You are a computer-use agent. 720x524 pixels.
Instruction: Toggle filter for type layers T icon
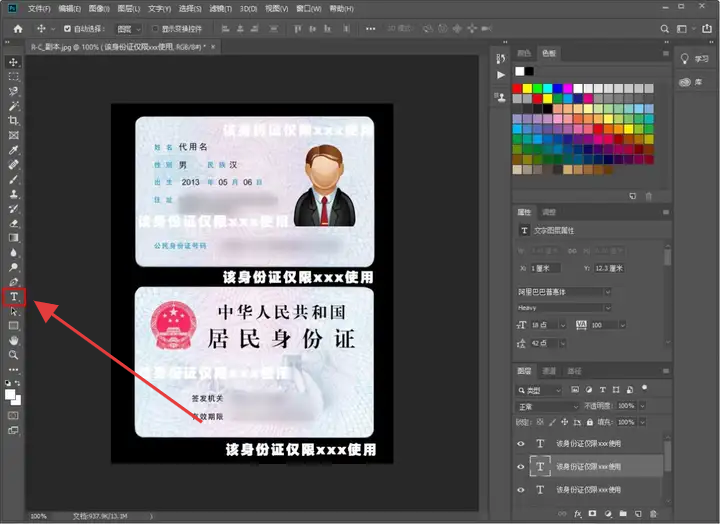pos(602,390)
